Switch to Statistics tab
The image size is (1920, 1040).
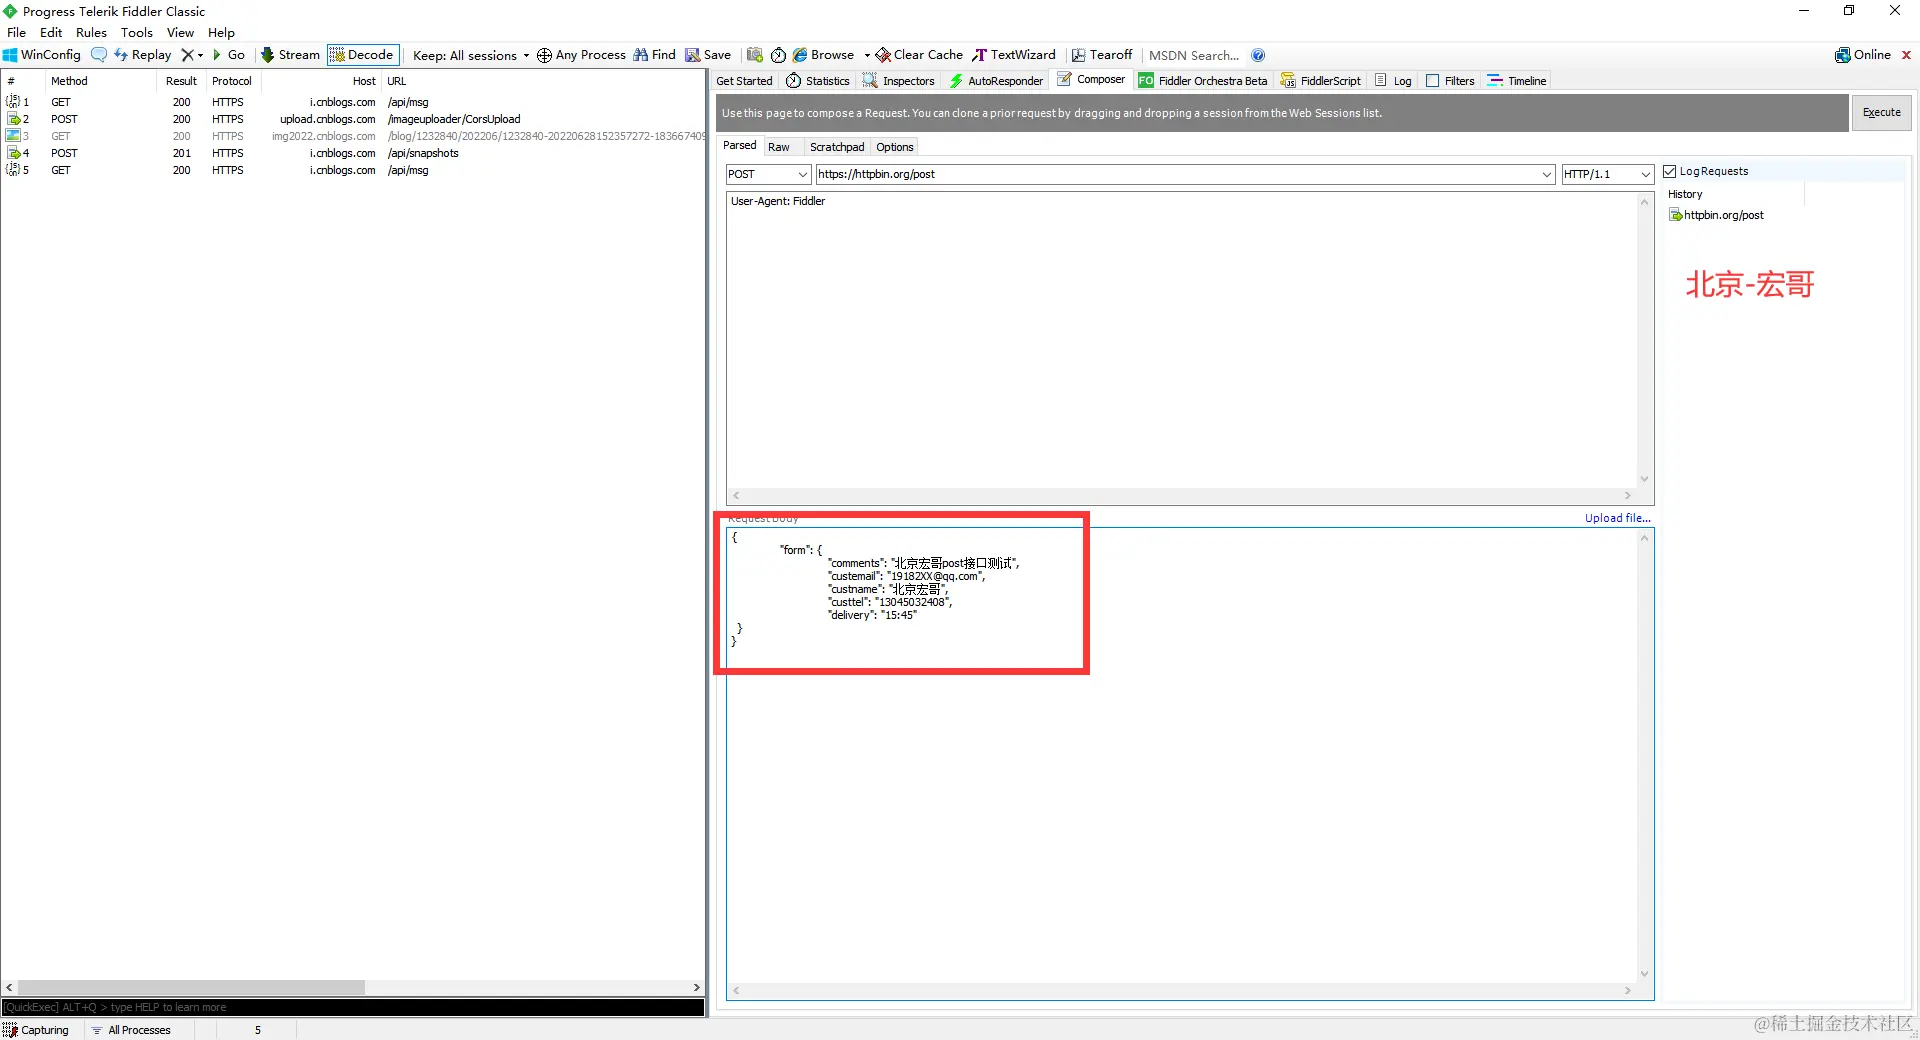pos(818,81)
